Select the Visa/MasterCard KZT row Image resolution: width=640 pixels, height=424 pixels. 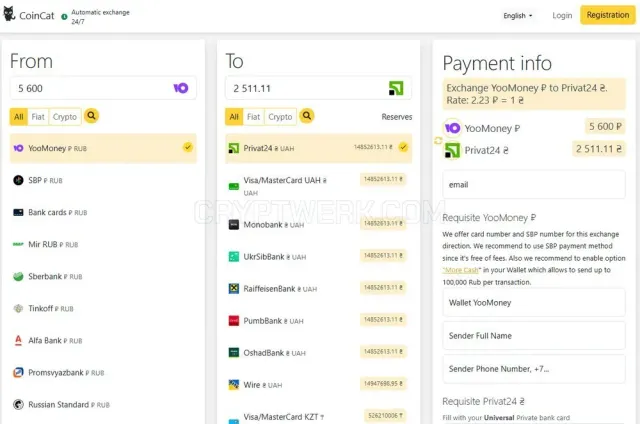coord(318,417)
